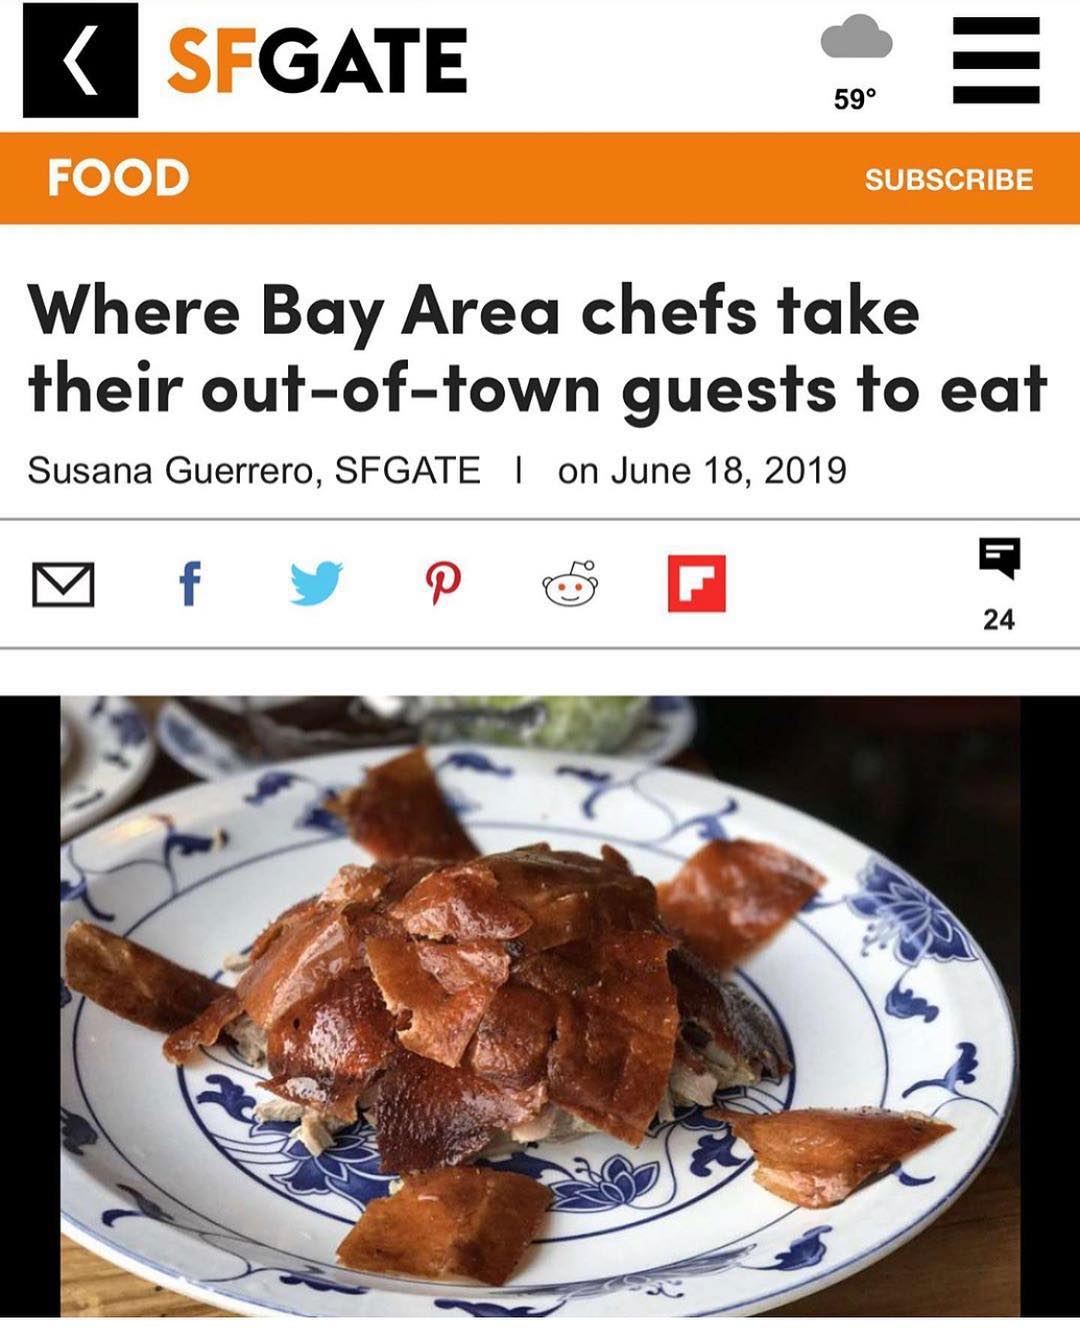Image resolution: width=1080 pixels, height=1330 pixels.
Task: Open the FOOD section
Action: tap(118, 178)
